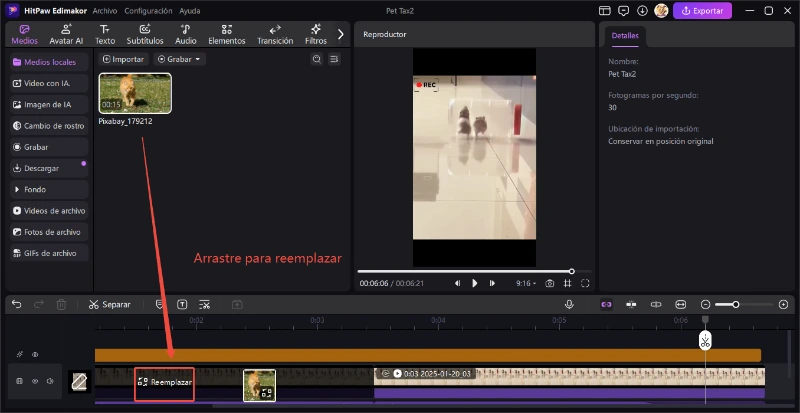Expand the Fondo item in the sidebar
This screenshot has width=800, height=413.
49,189
